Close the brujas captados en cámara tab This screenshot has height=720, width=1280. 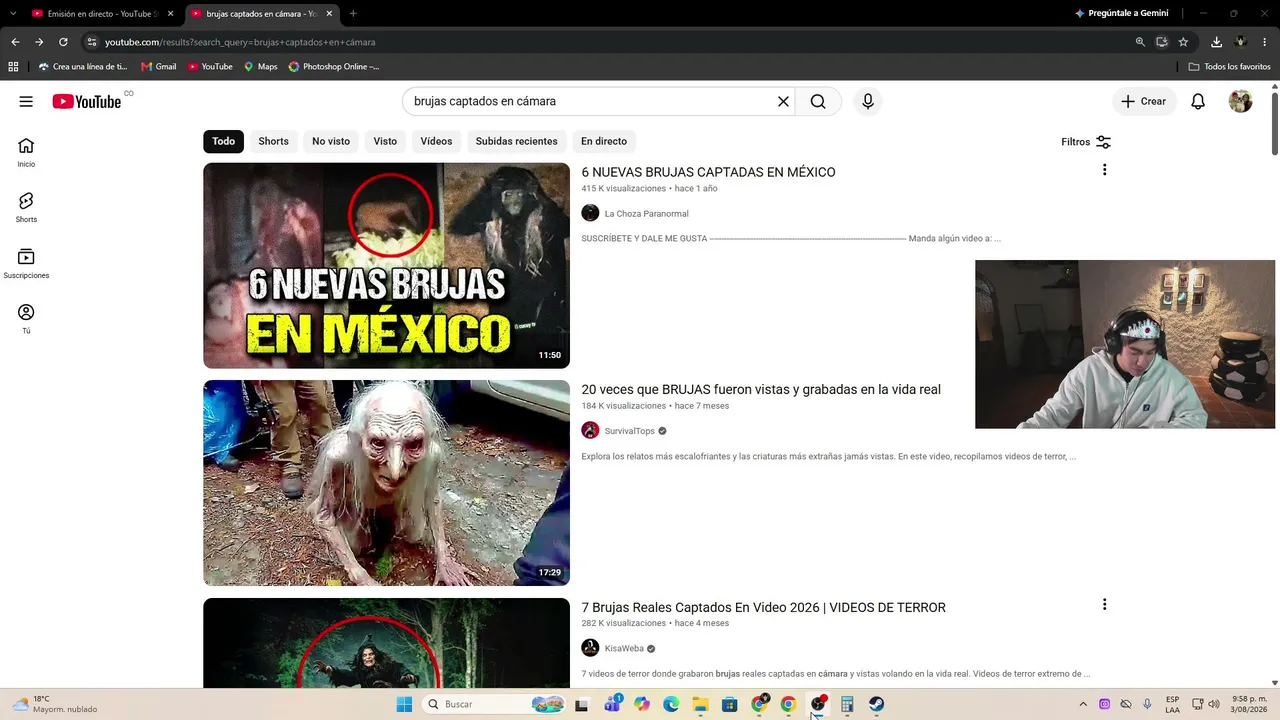[x=329, y=14]
